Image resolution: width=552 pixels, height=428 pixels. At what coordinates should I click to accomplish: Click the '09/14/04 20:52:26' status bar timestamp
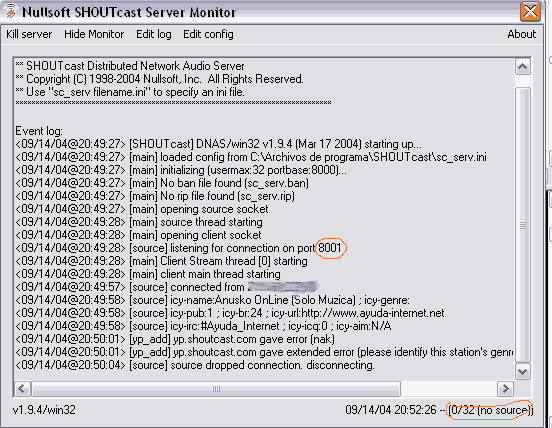pos(391,410)
